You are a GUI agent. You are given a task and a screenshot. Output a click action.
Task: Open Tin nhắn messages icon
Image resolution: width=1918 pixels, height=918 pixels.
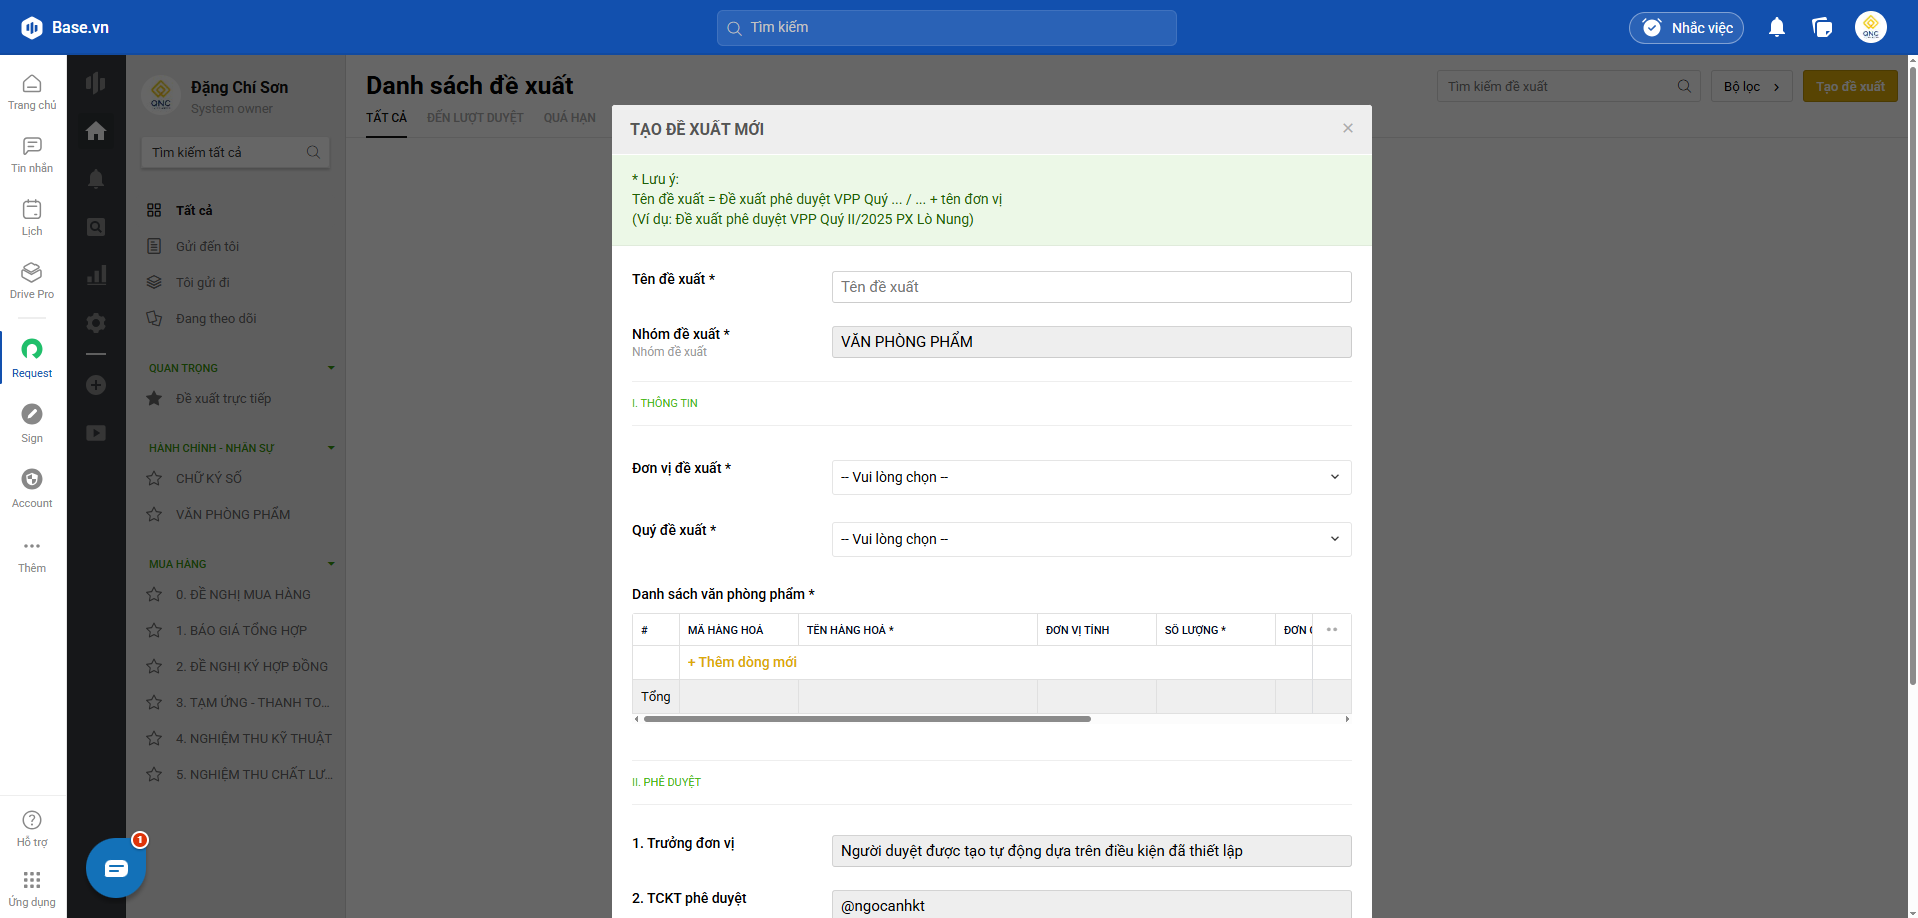pyautogui.click(x=32, y=153)
